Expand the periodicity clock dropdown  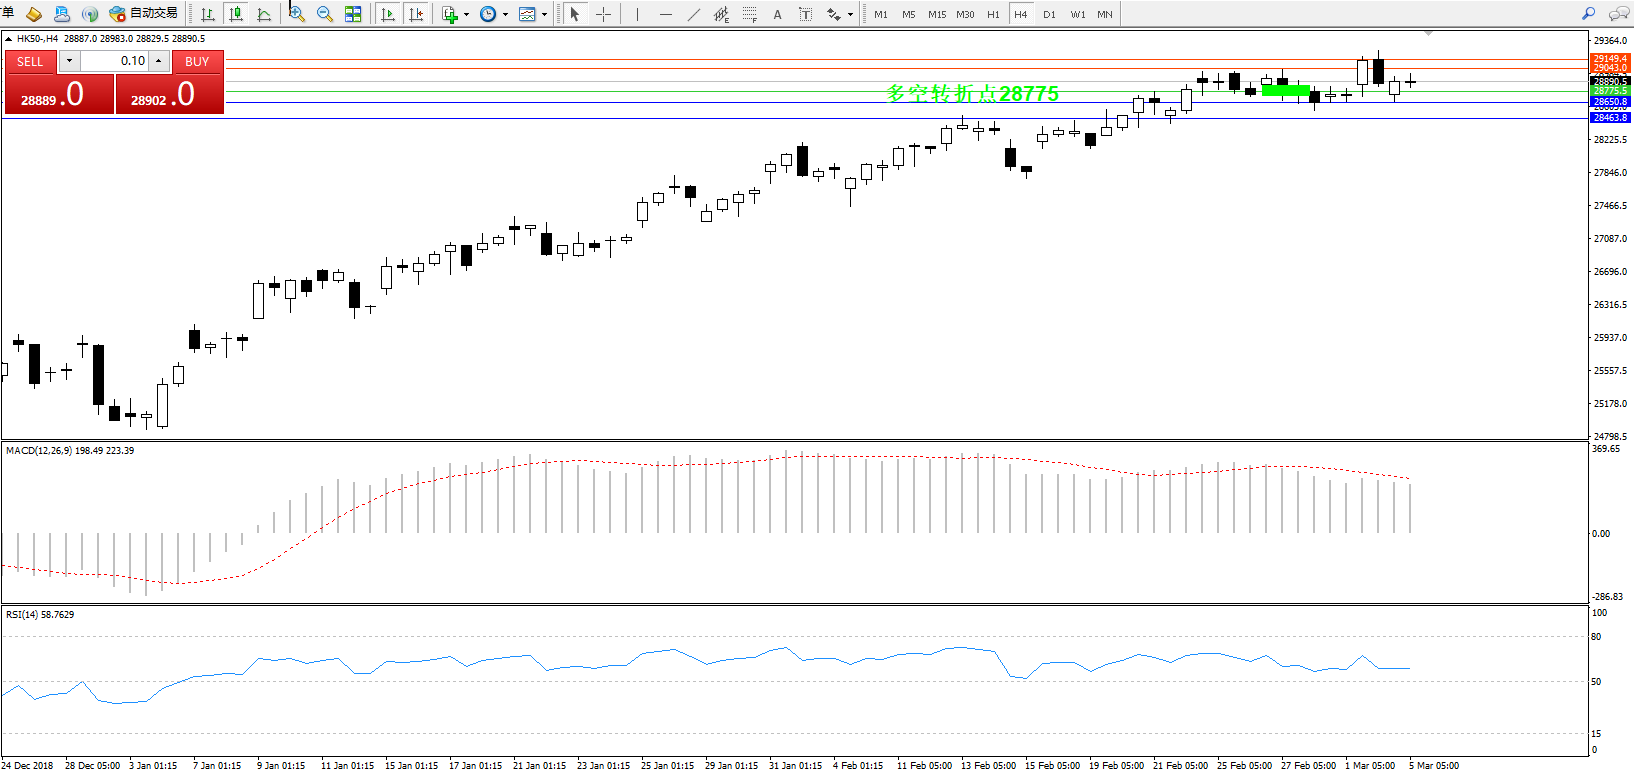coord(505,15)
